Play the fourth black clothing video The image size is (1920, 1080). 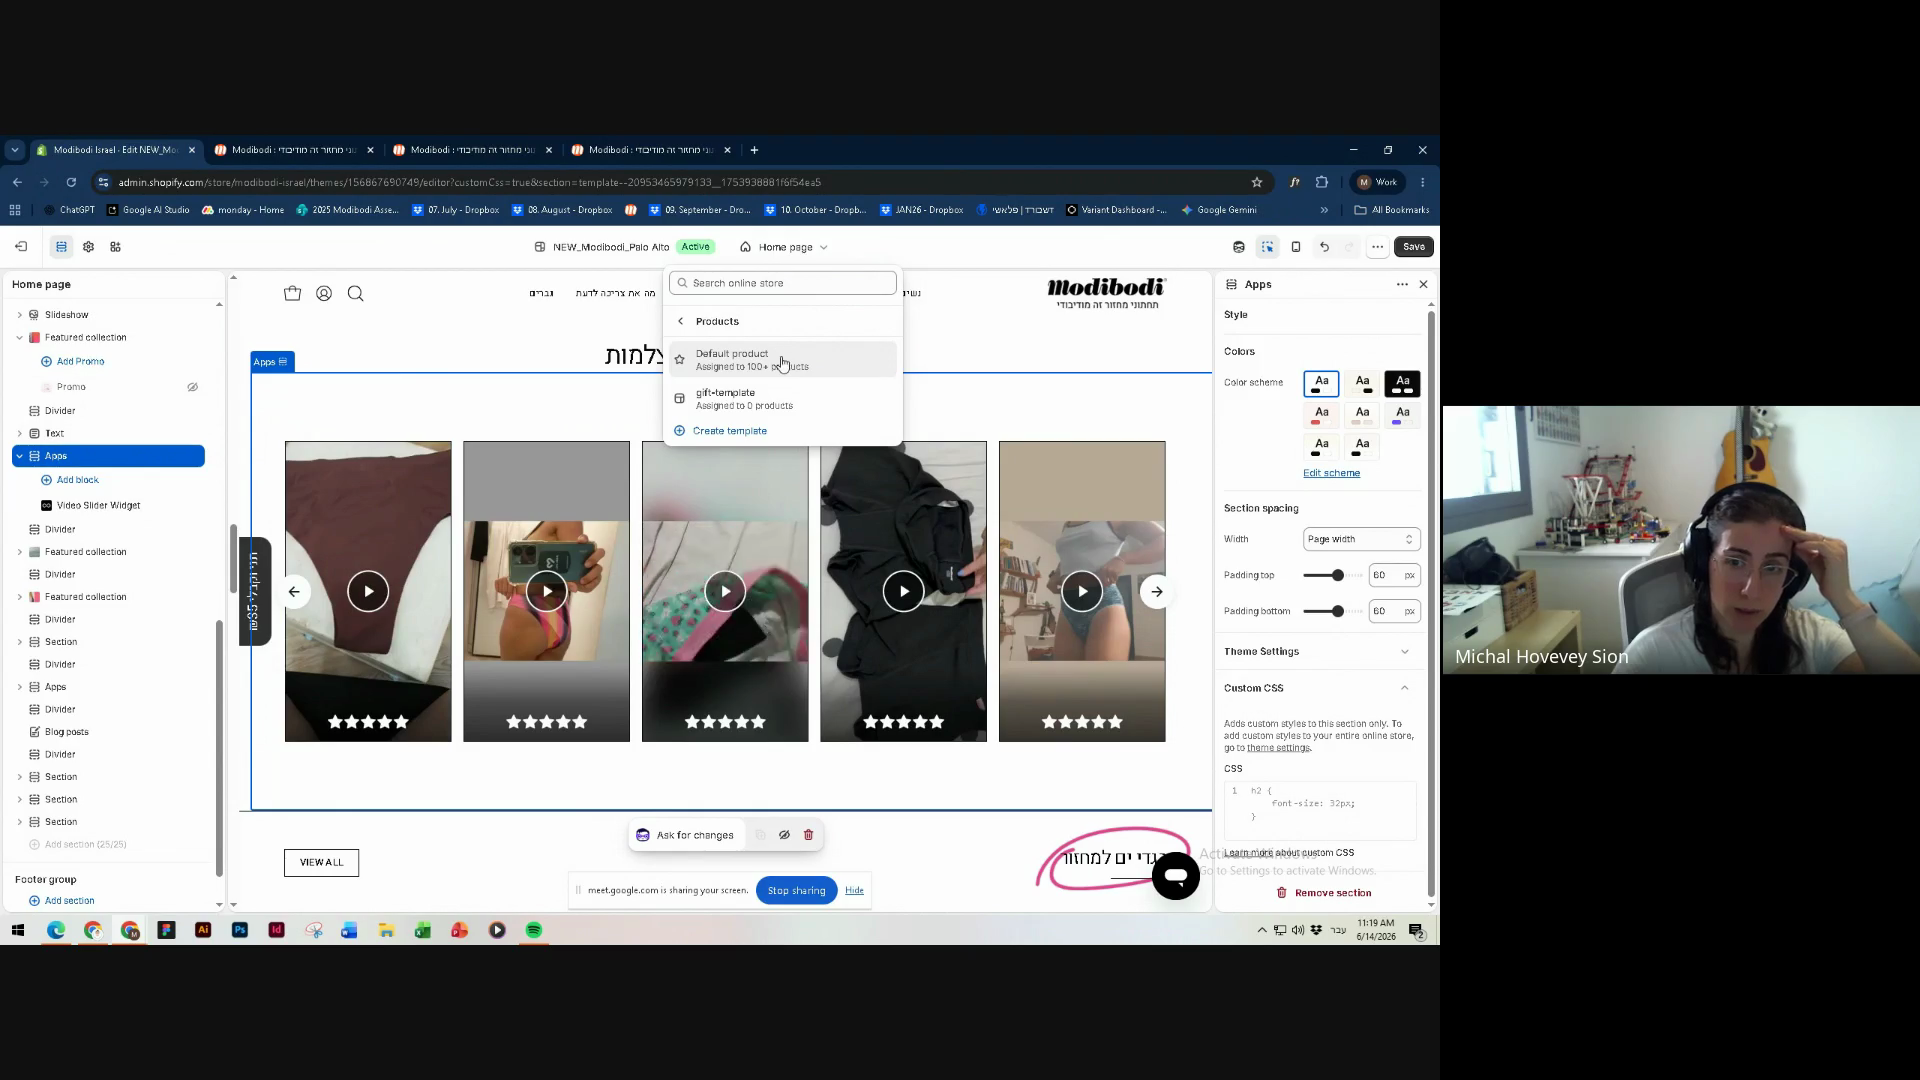[904, 591]
